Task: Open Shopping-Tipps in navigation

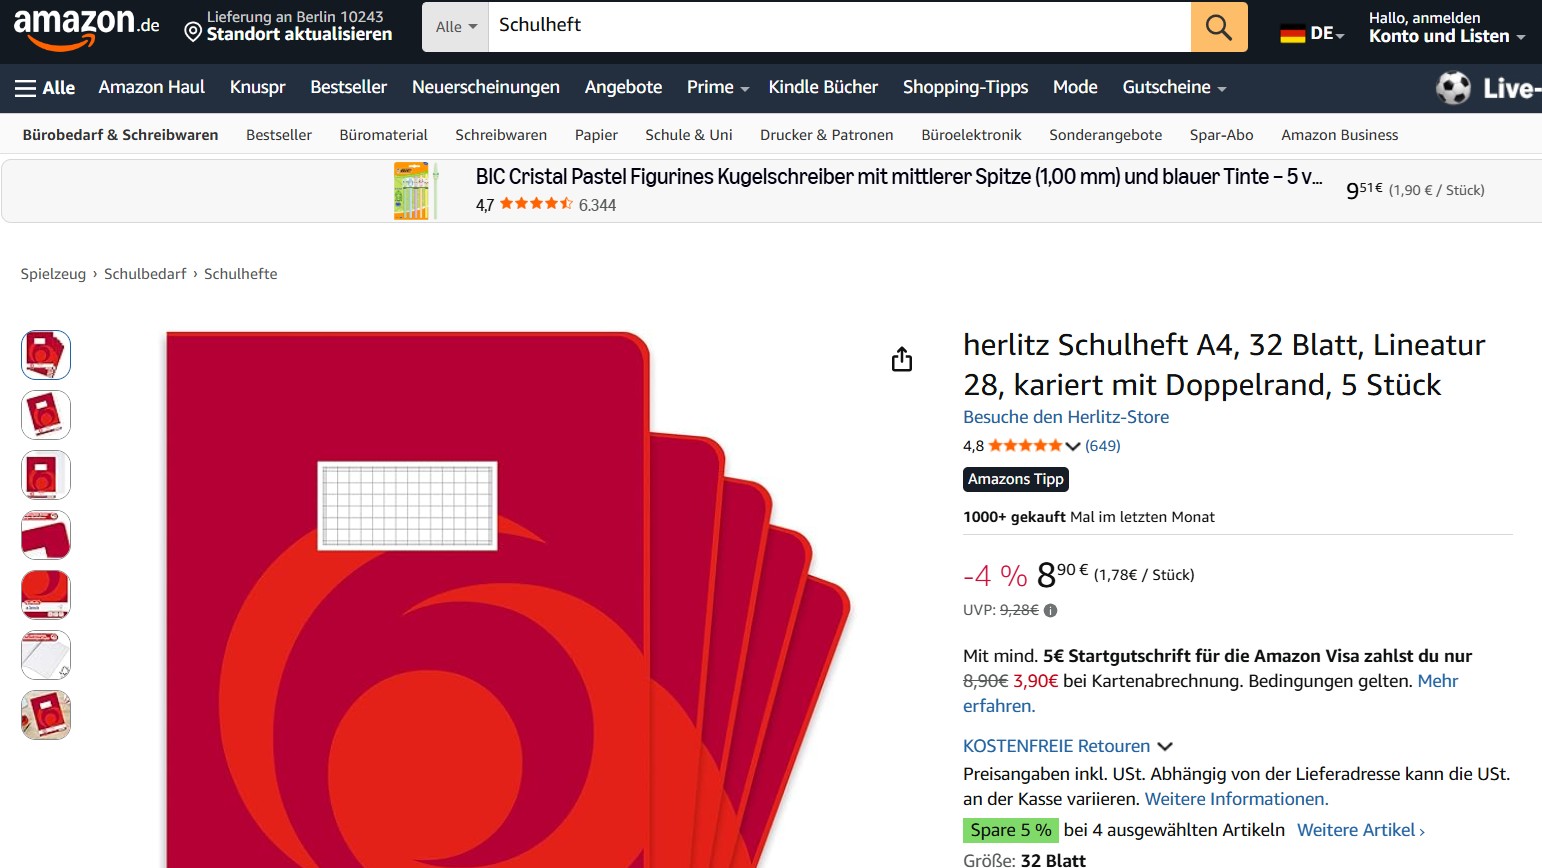Action: tap(965, 87)
